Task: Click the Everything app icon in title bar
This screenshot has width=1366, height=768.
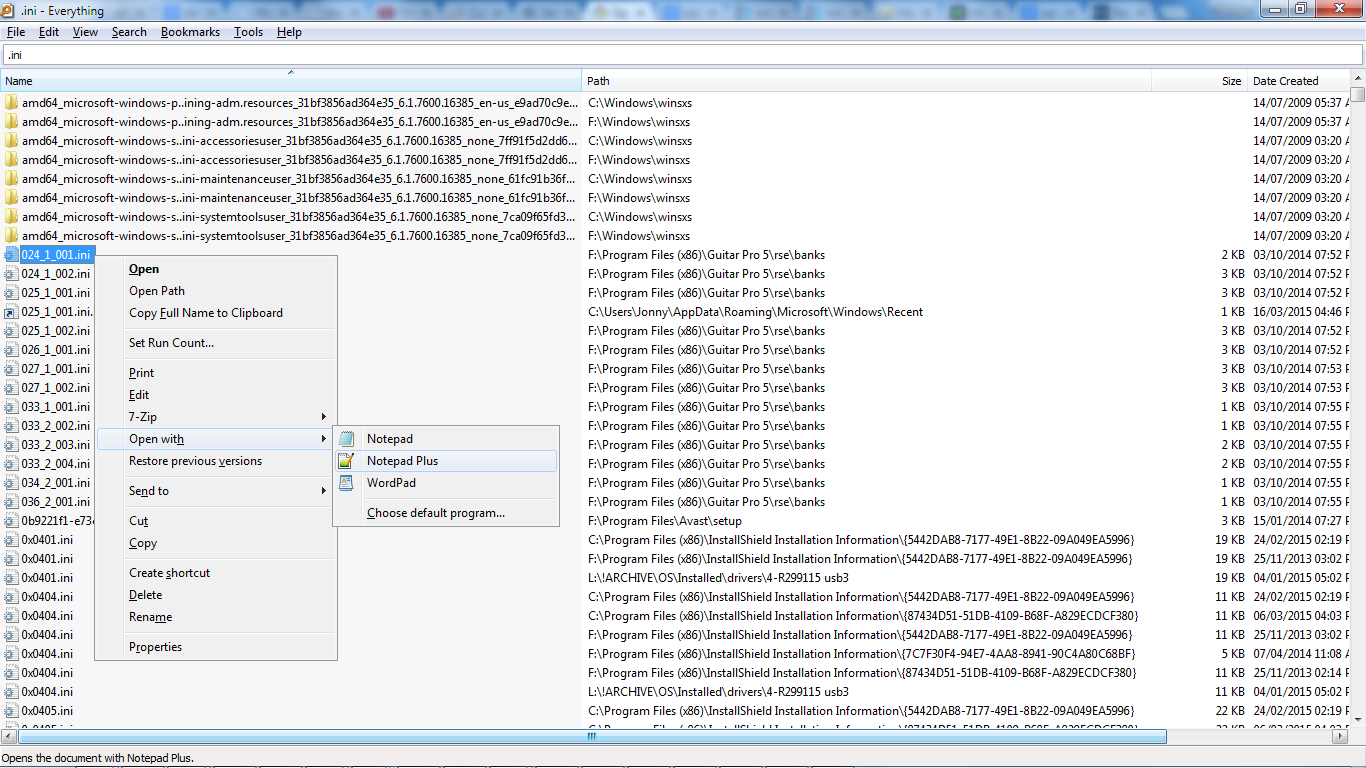Action: (8, 10)
